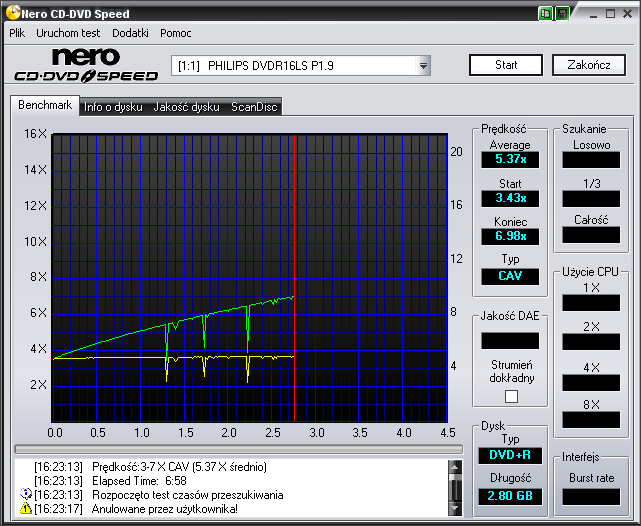Screen dimensions: 641x526
Task: Switch to the ScanDisc tab
Action: (x=254, y=107)
